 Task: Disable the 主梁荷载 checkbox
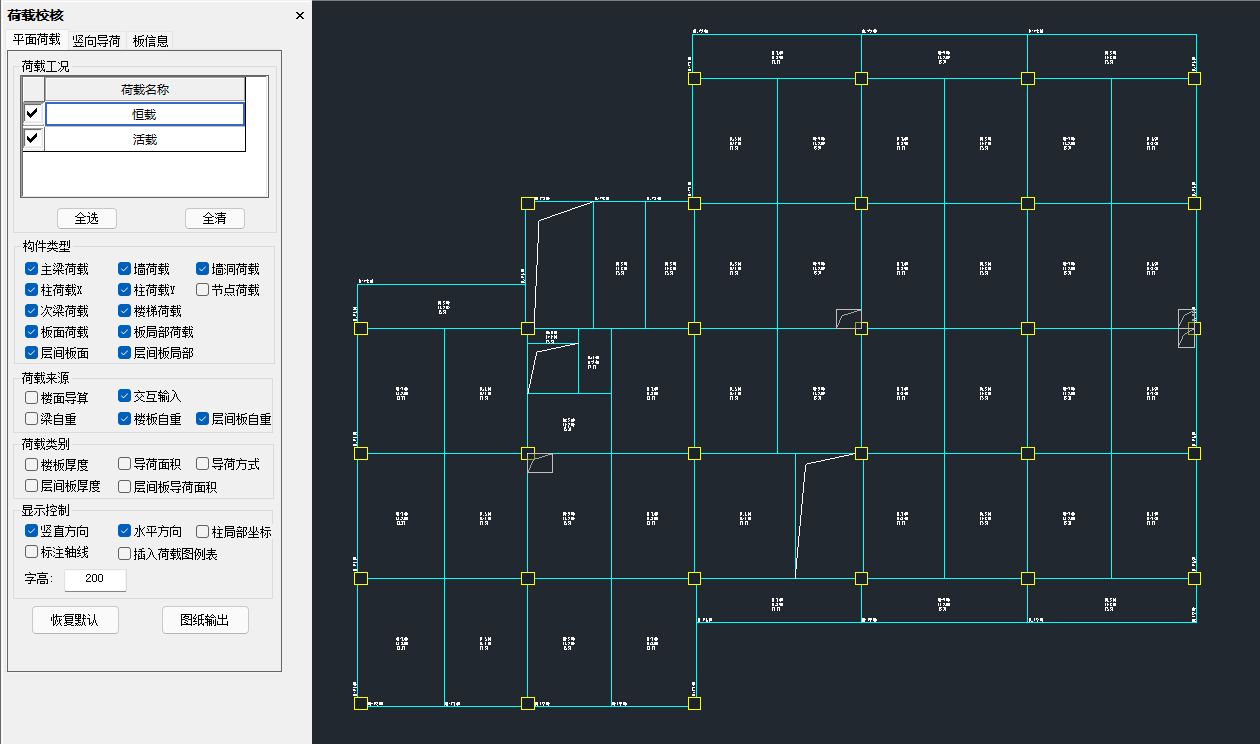32,269
